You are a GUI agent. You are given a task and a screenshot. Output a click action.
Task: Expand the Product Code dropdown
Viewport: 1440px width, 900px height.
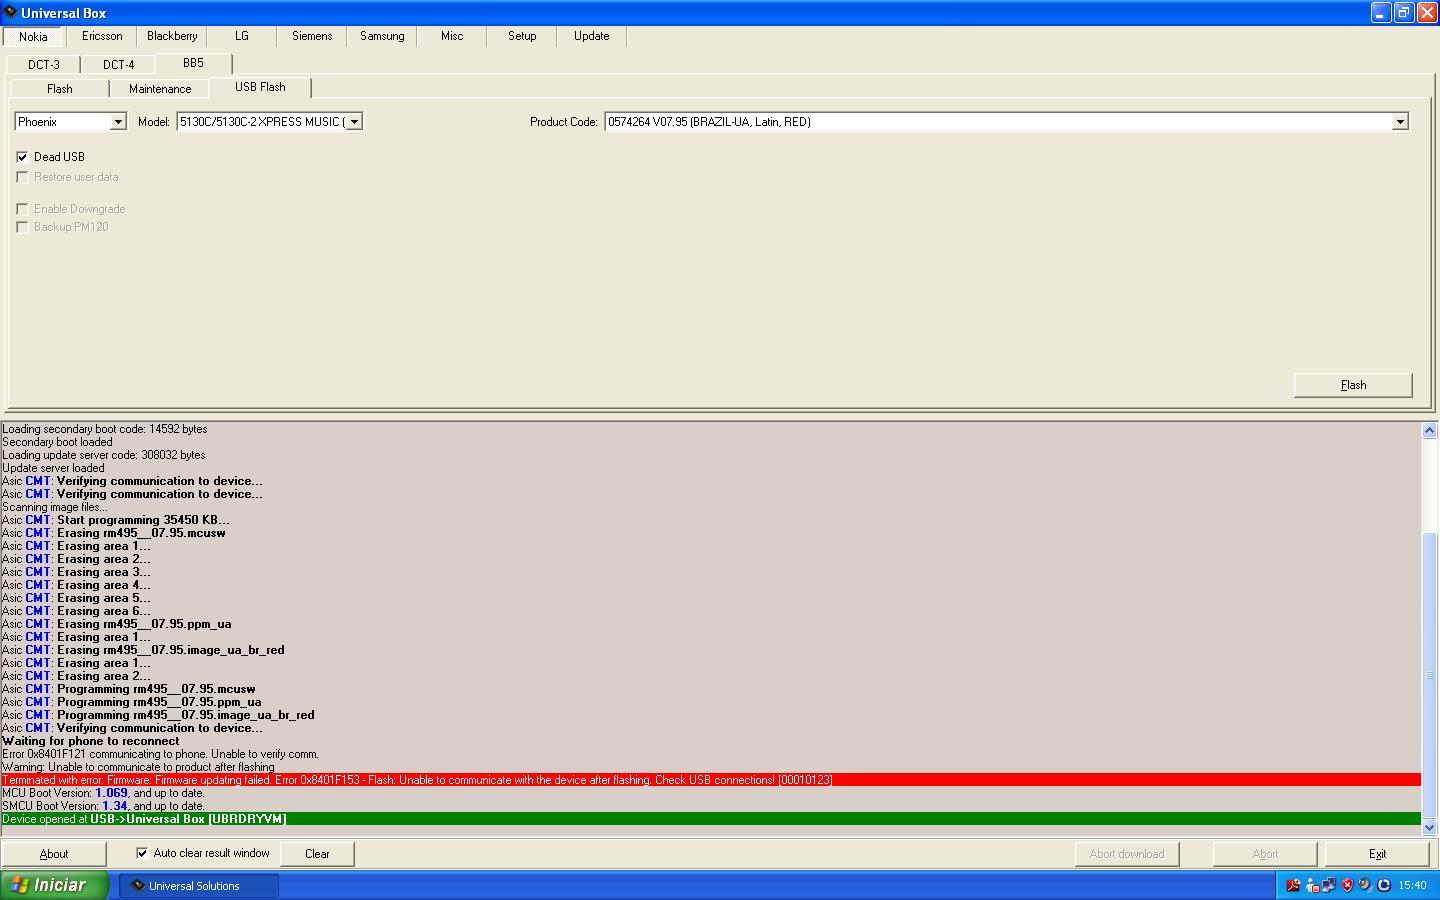pyautogui.click(x=1400, y=122)
